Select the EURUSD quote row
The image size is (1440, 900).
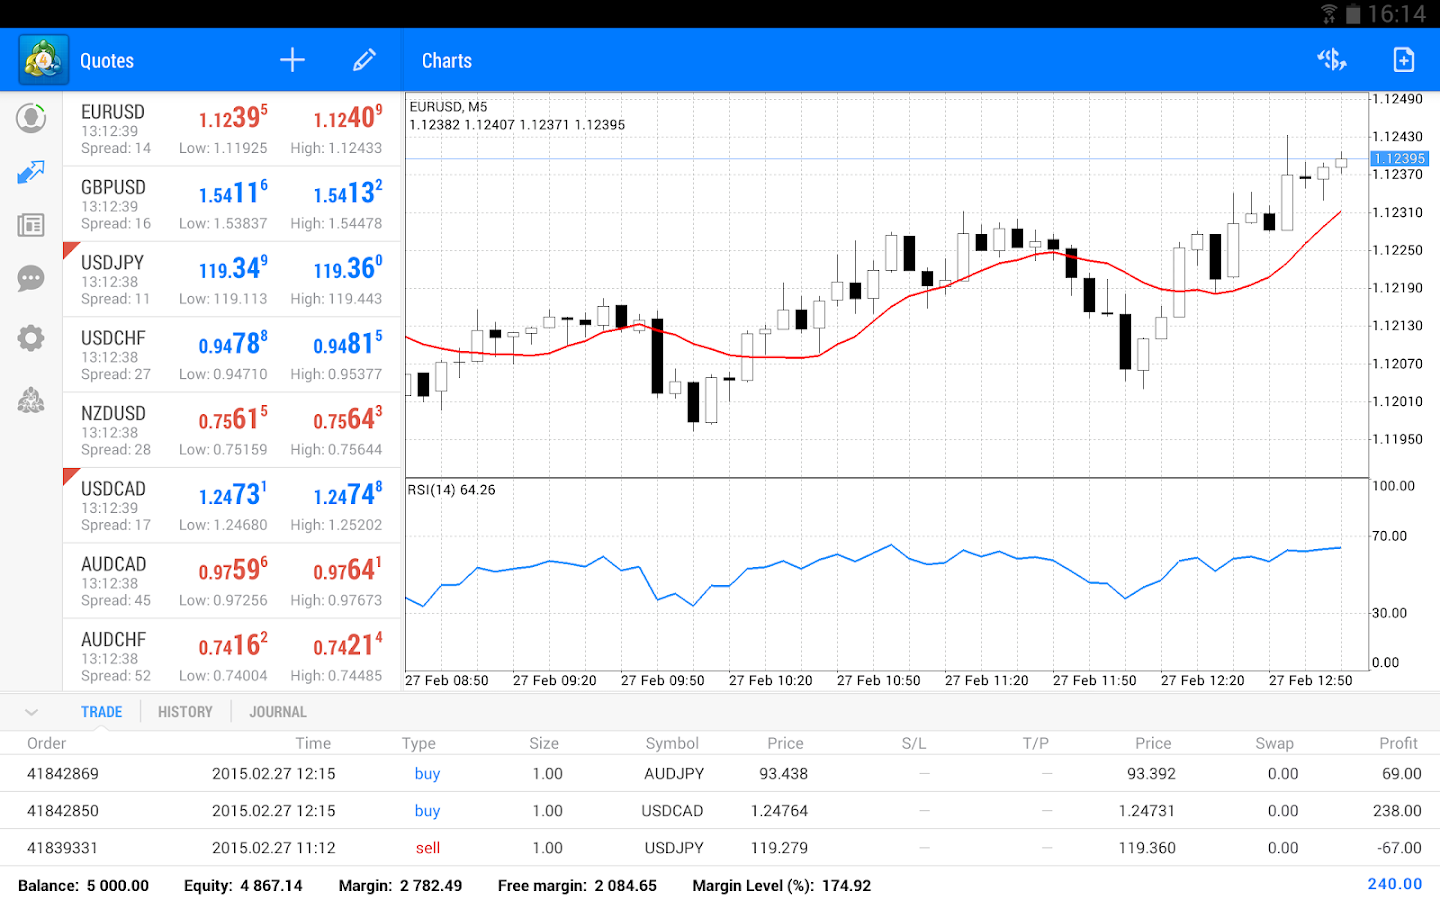[232, 129]
